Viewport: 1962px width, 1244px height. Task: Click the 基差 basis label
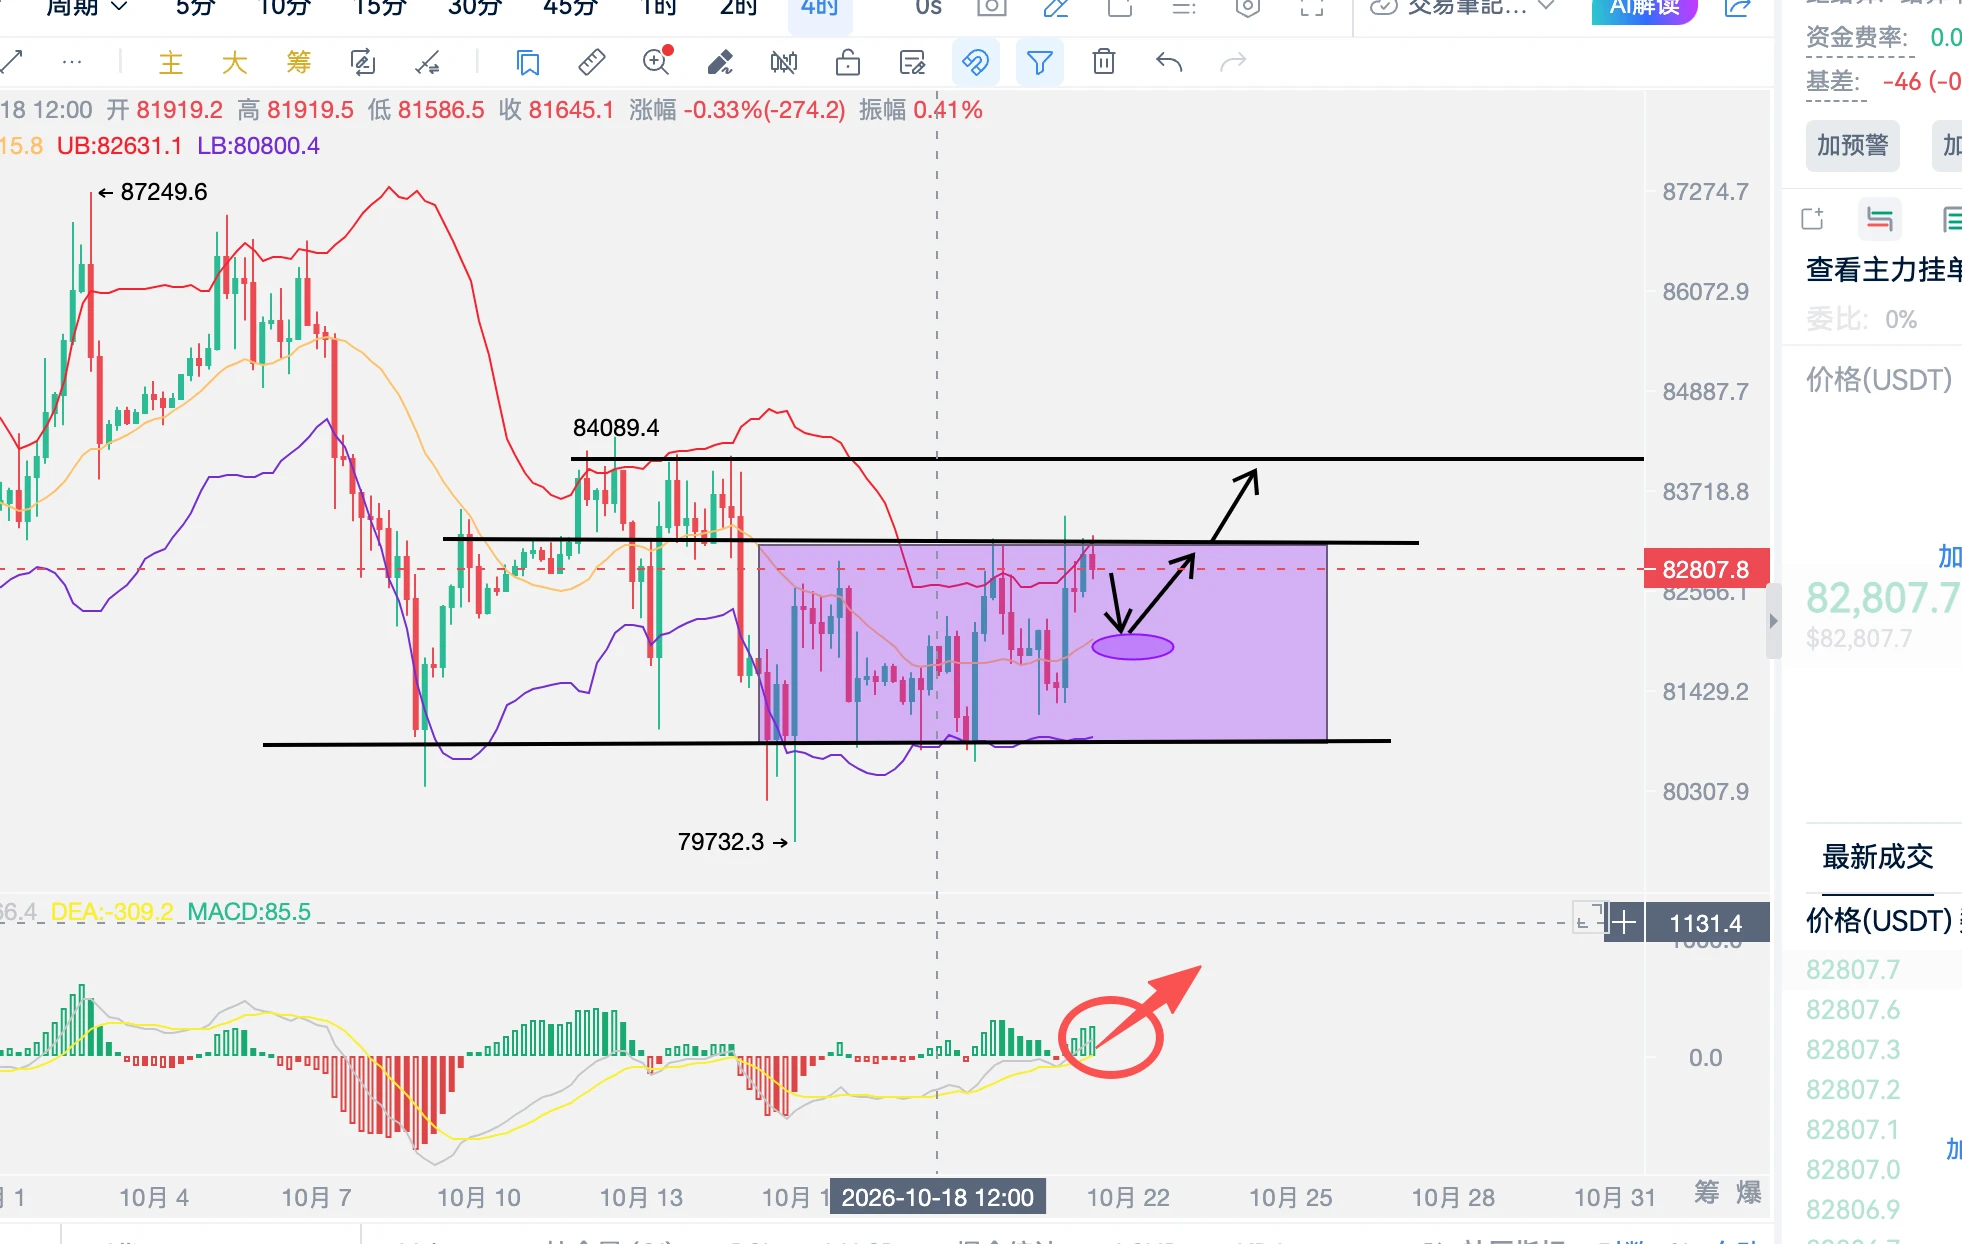click(x=1833, y=81)
